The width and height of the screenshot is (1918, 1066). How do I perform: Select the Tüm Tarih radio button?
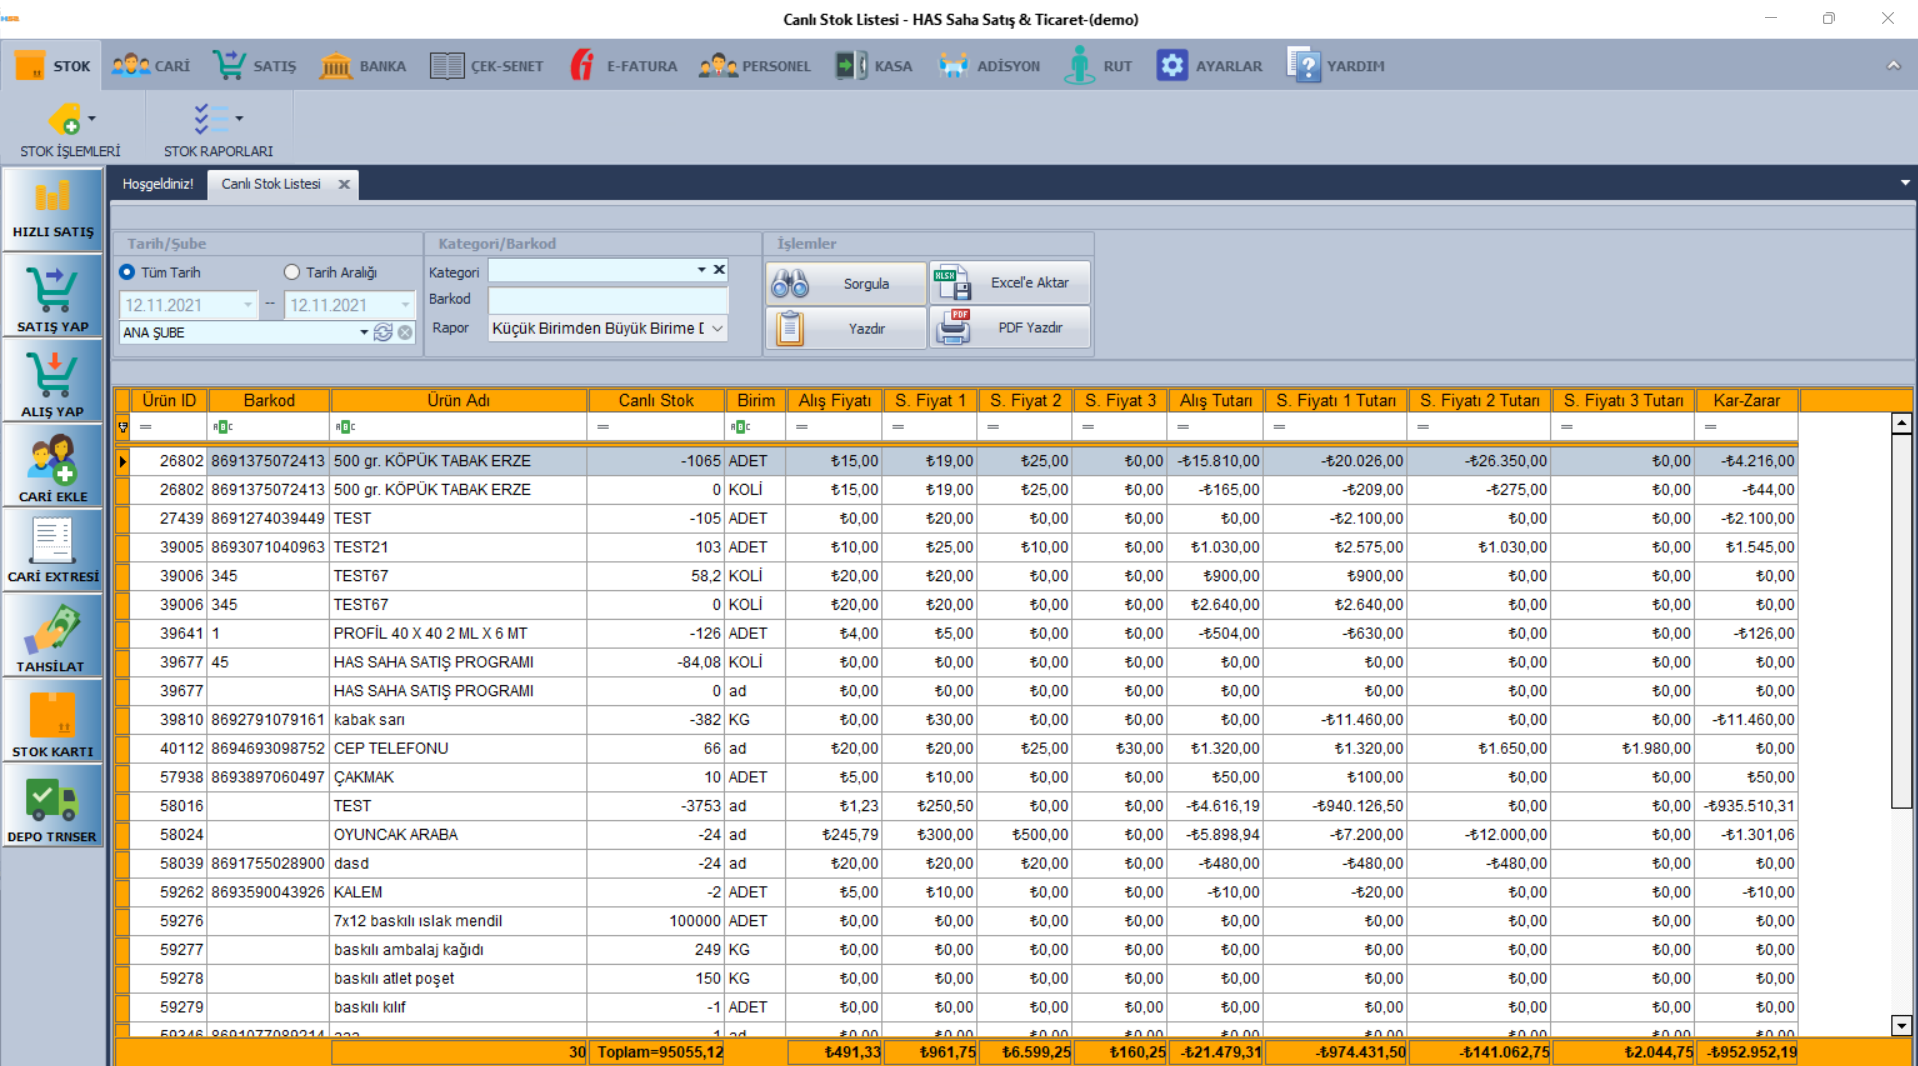click(x=127, y=272)
